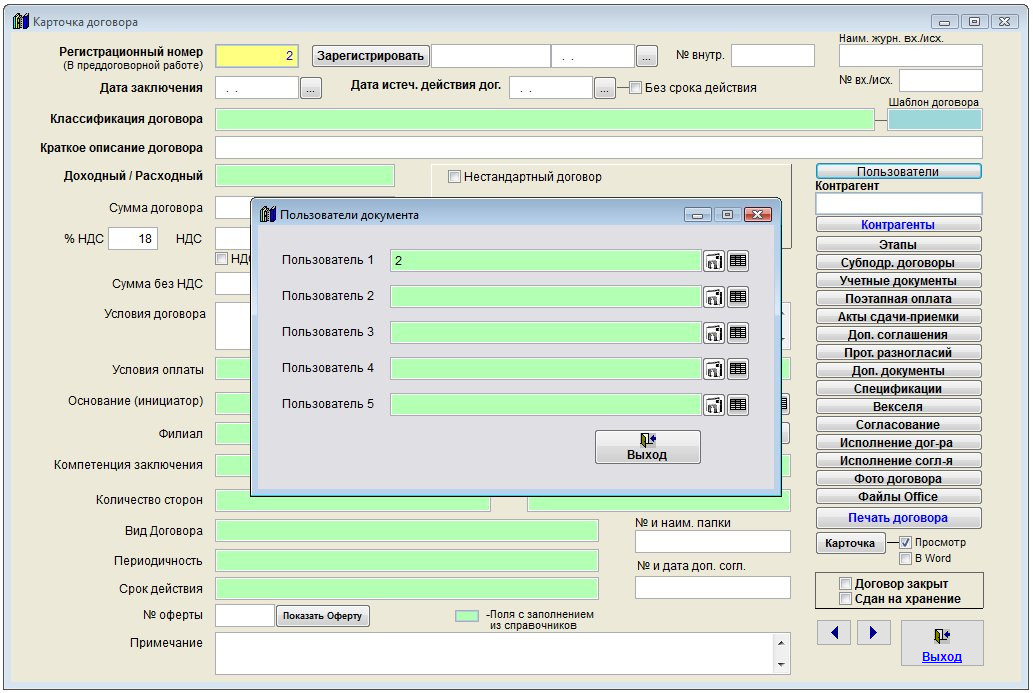Click the binoculars icon next to Пользователь 3
The width and height of the screenshot is (1033, 693).
[x=714, y=333]
